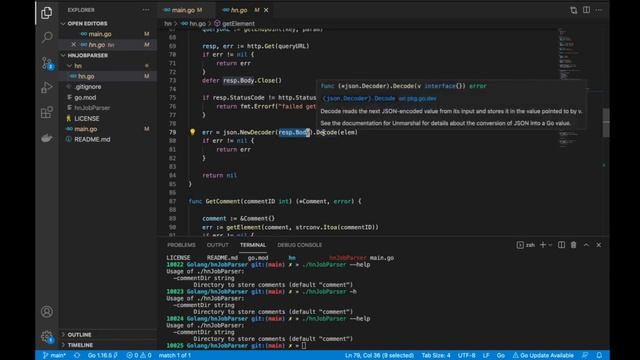Screen dimensions: 640x360
Task: Change indentation via Tab Size: 4
Action: (436, 355)
